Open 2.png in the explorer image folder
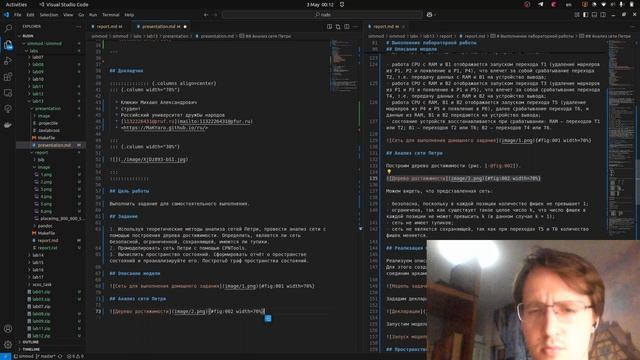 (46, 182)
